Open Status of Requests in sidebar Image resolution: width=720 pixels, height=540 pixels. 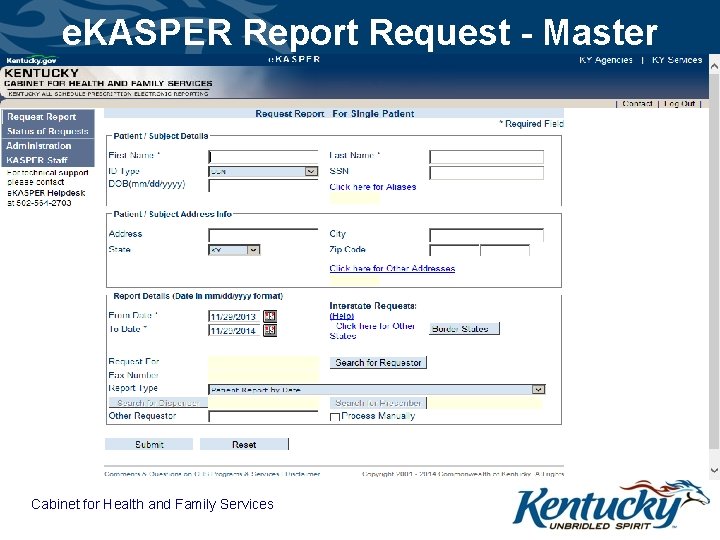click(48, 131)
